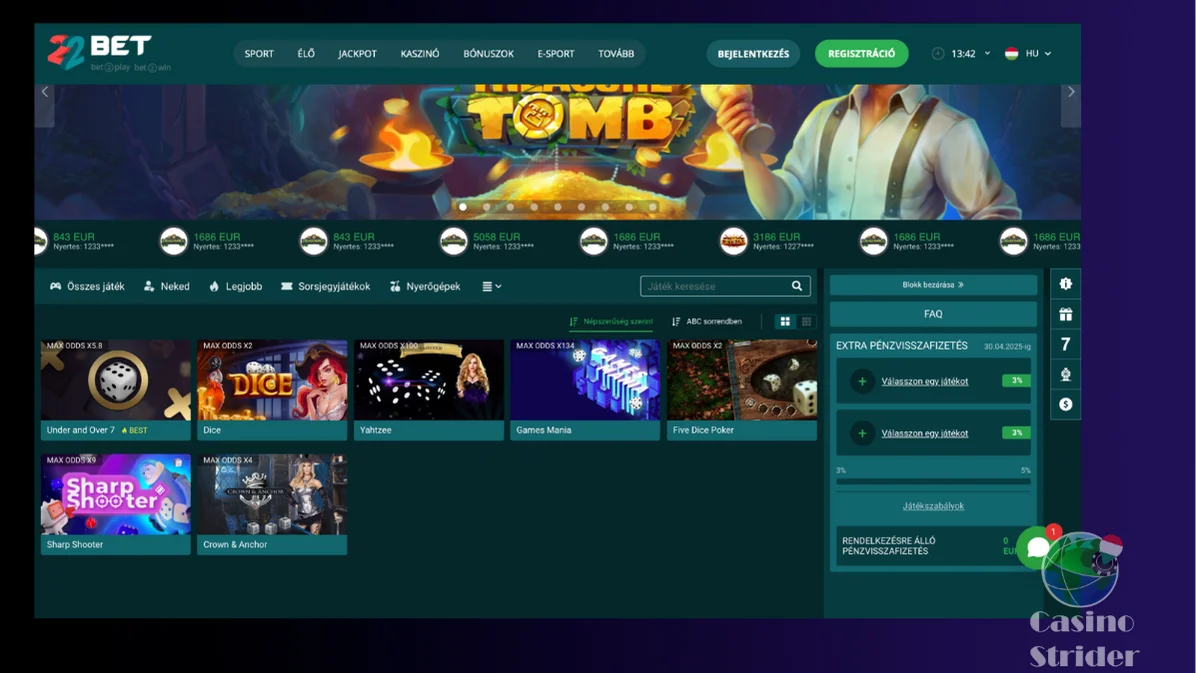
Task: Click the flame icon beside Legjobb
Action: pos(214,286)
